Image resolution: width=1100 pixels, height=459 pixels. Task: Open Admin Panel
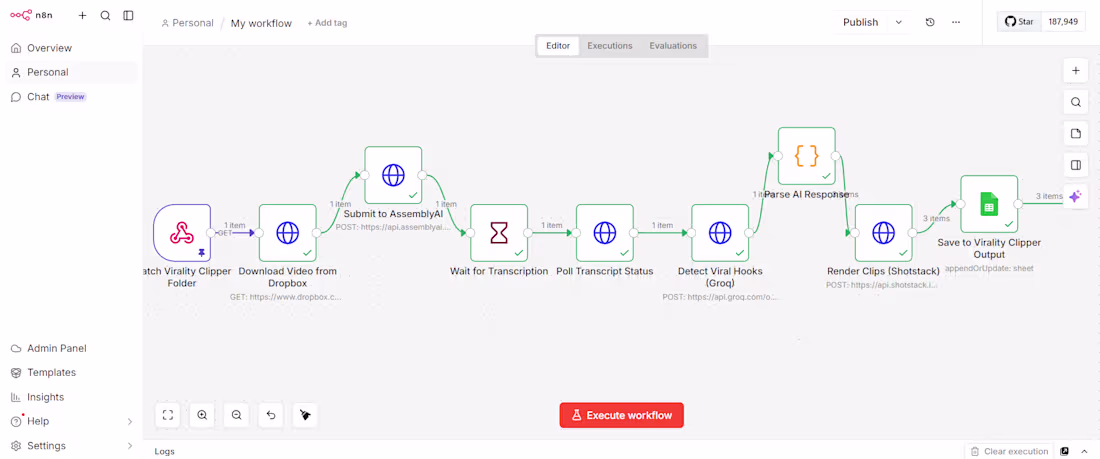[71, 348]
